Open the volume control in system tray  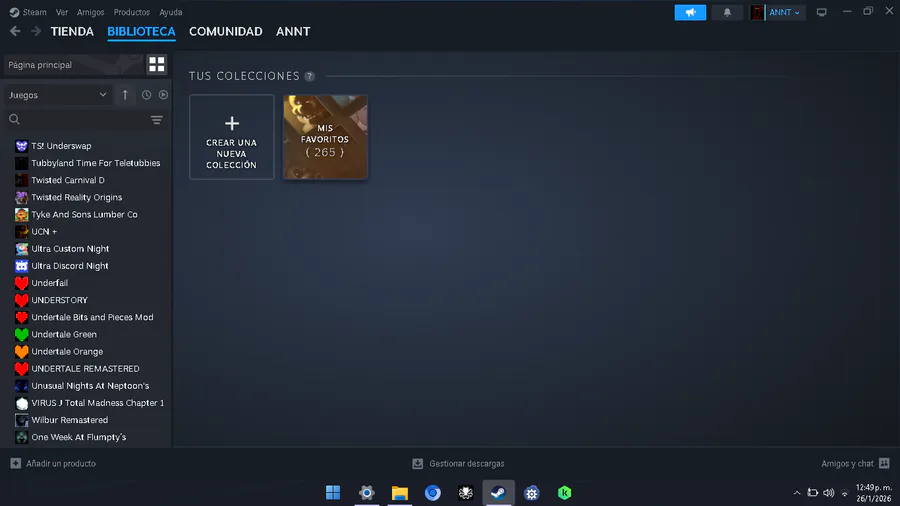[828, 493]
